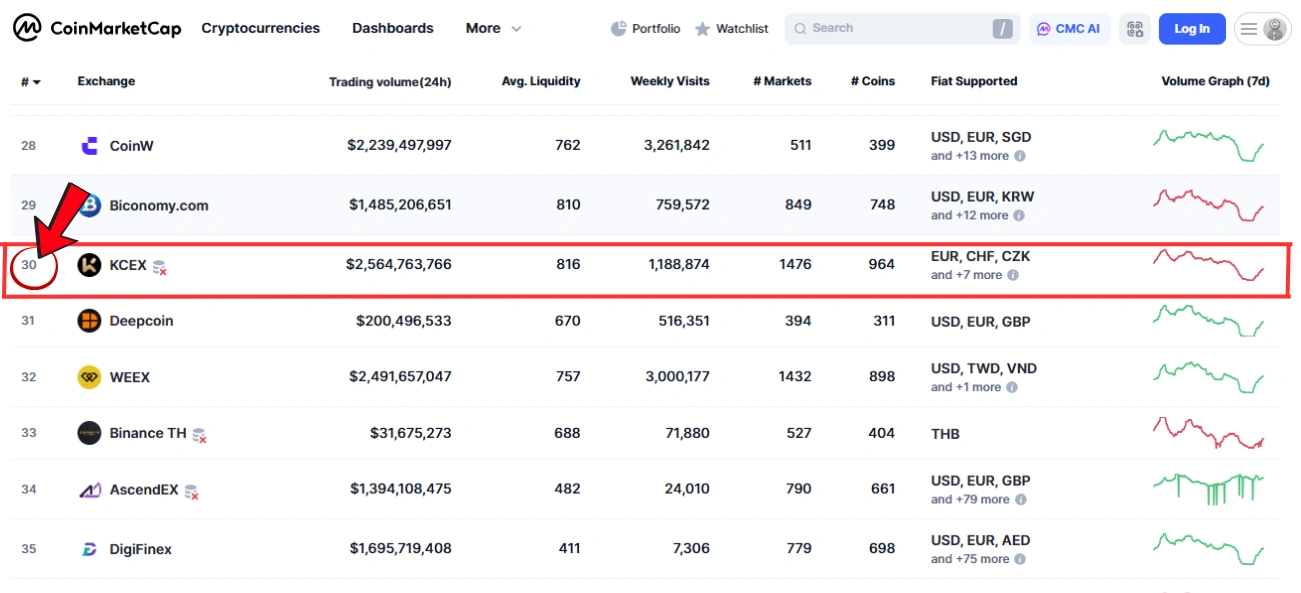Click WEEX weekly visits 3,000,177
The height and width of the screenshot is (593, 1301).
coord(677,377)
